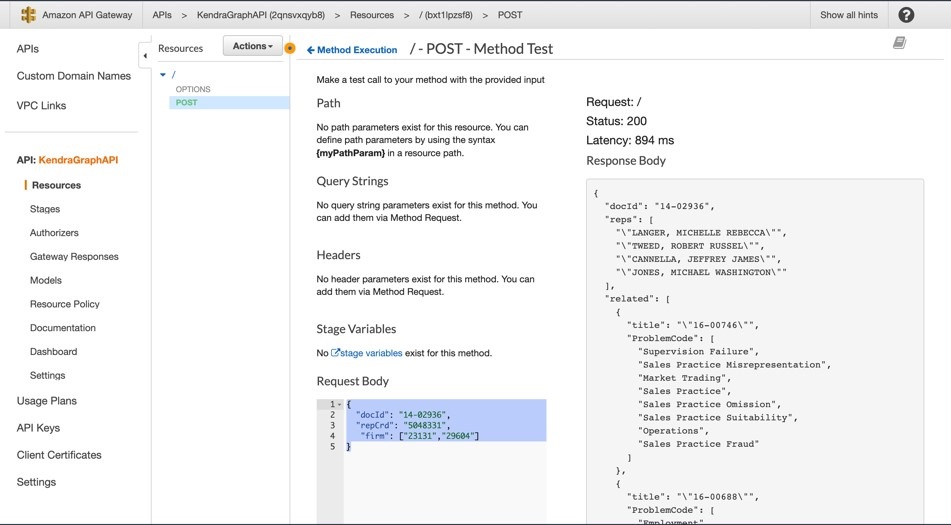The height and width of the screenshot is (525, 951).
Task: Click the POST breadcrumb
Action: 510,15
